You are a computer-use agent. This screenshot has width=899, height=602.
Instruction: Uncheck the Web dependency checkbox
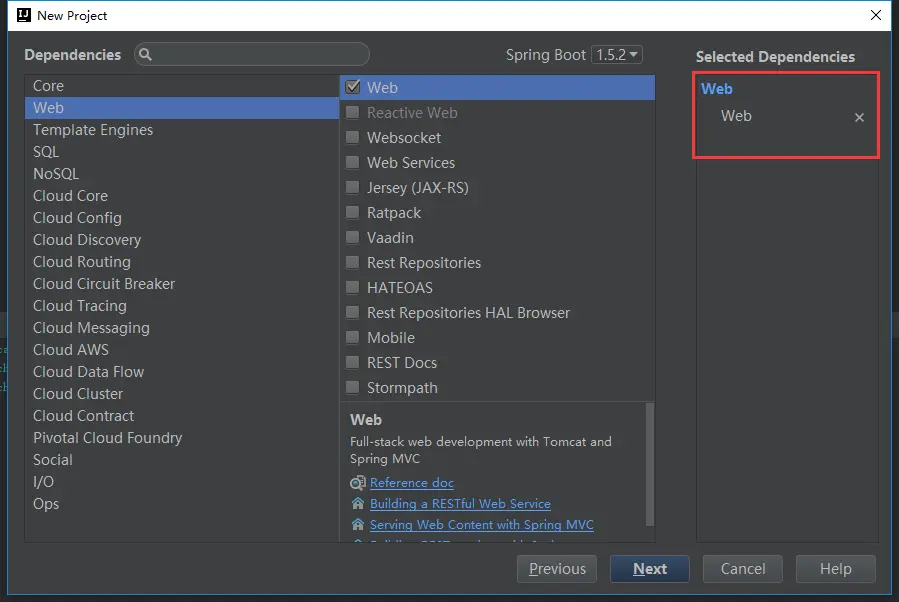pos(353,87)
